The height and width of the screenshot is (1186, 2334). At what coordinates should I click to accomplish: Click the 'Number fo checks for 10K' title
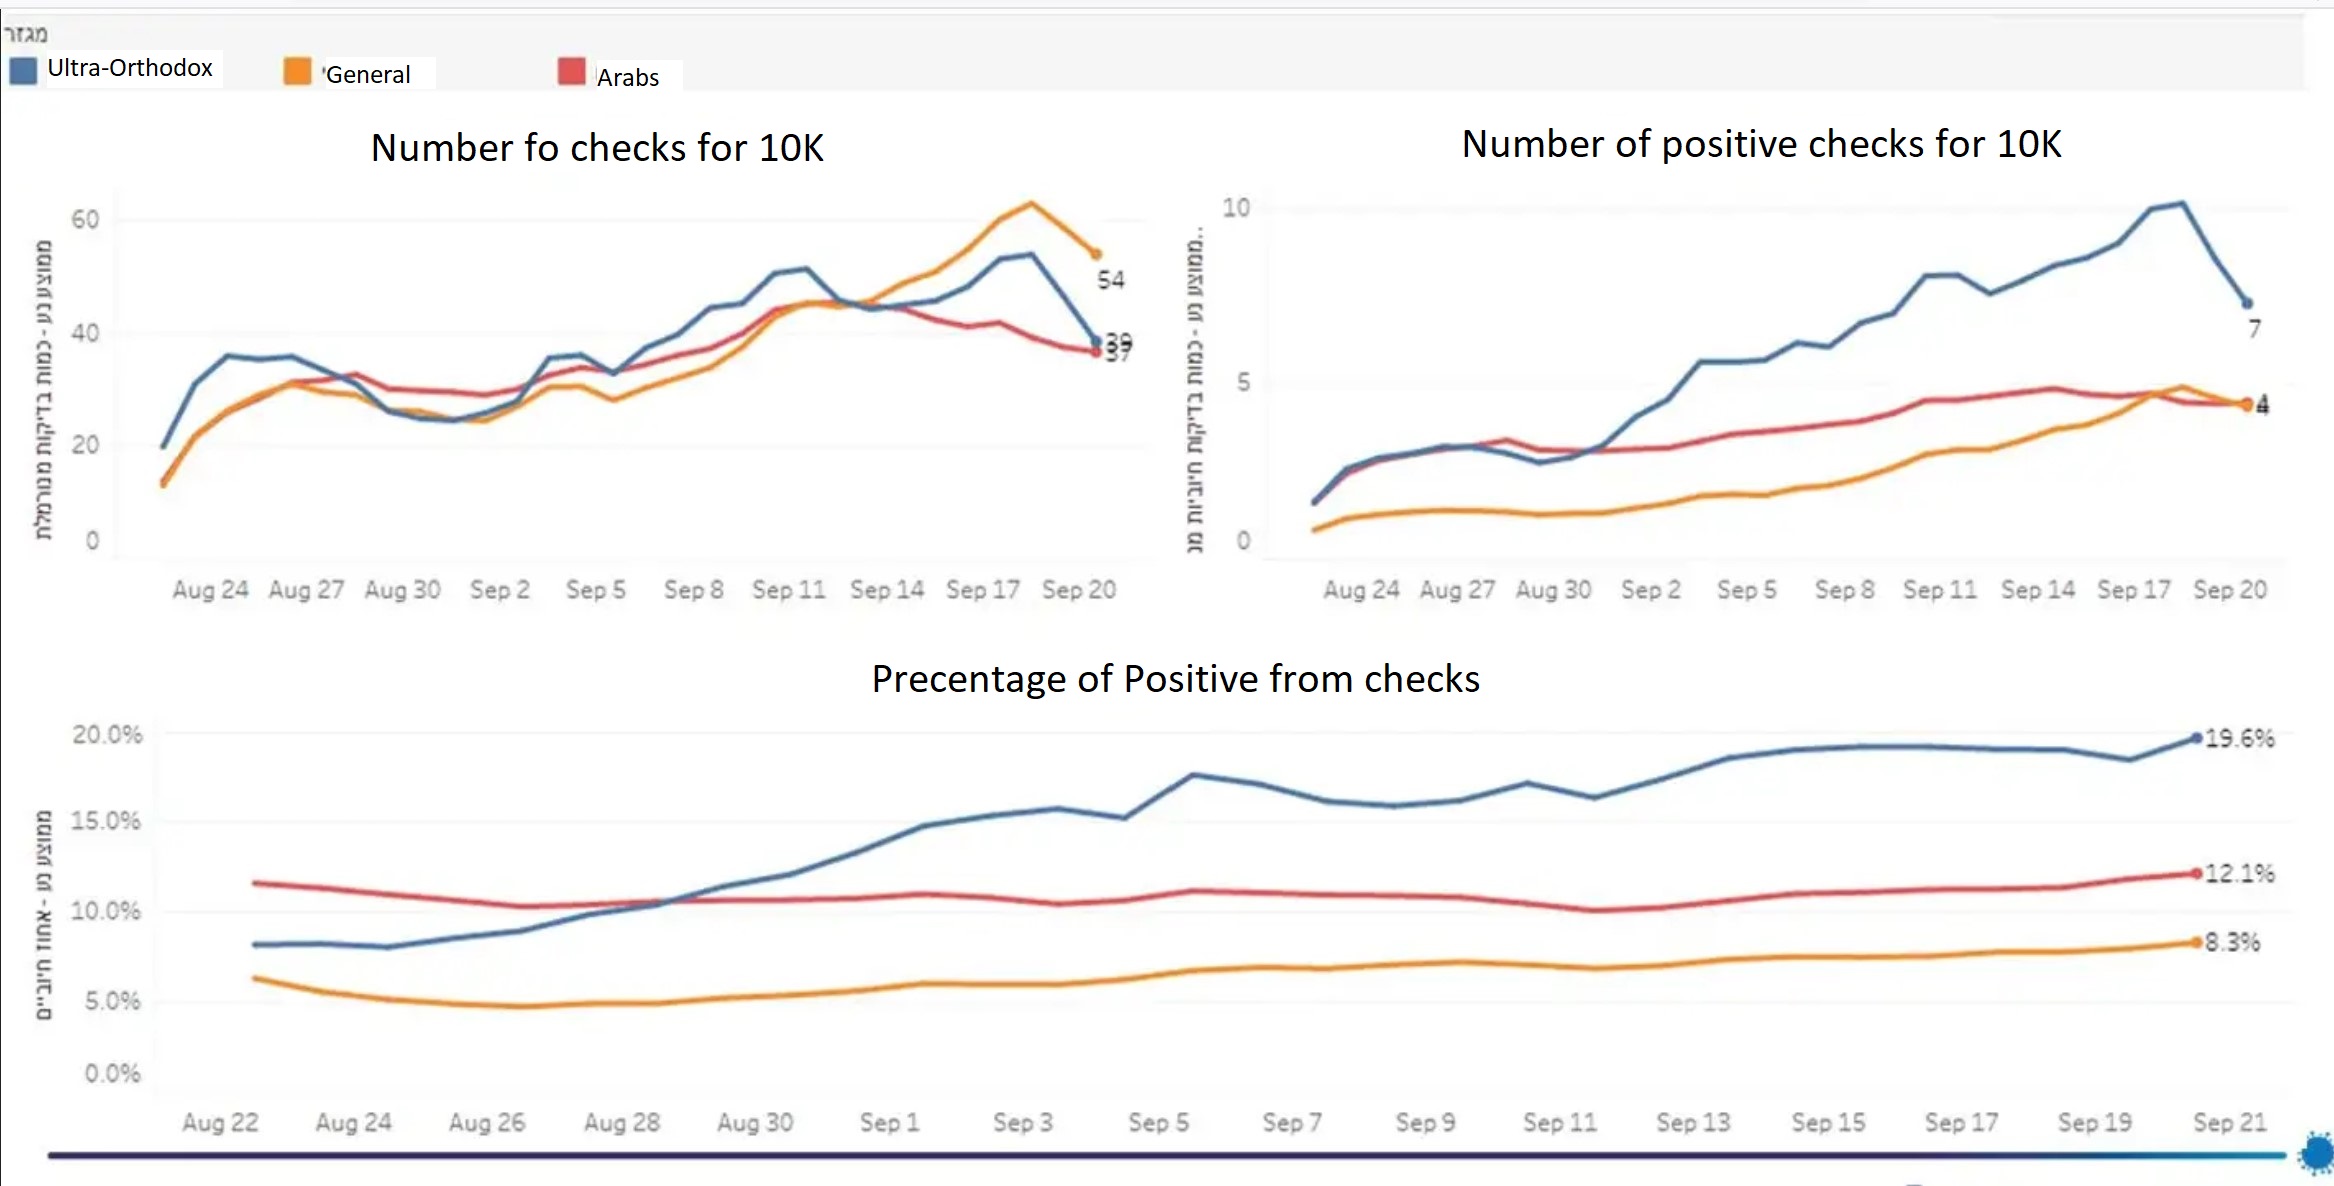597,148
